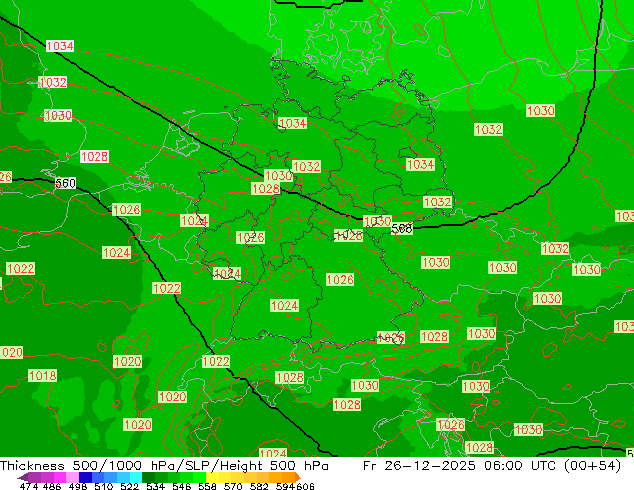Viewport: 634px width, 490px height.
Task: Click the "510" legend value
Action: (104, 486)
